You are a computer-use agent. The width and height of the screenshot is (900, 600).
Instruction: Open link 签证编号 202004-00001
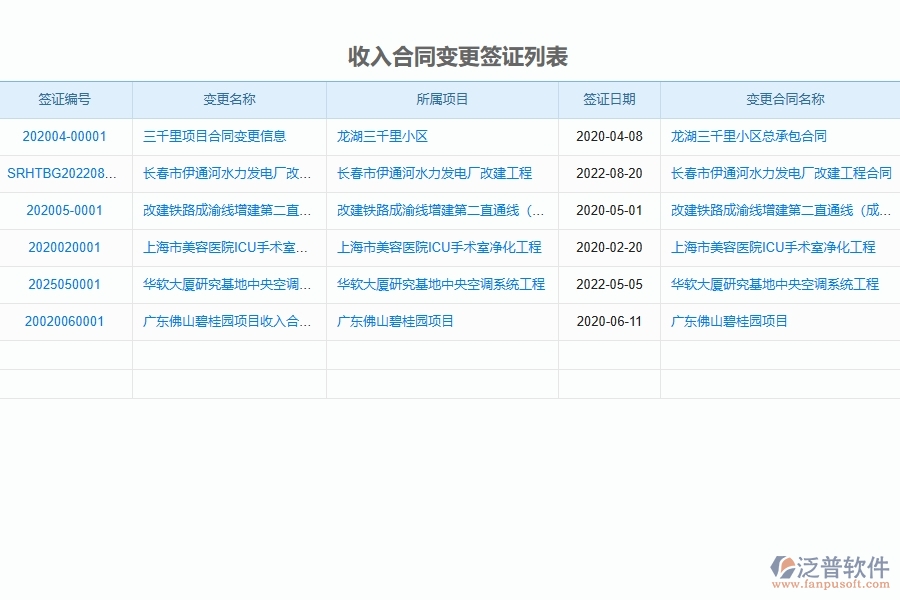pos(65,137)
